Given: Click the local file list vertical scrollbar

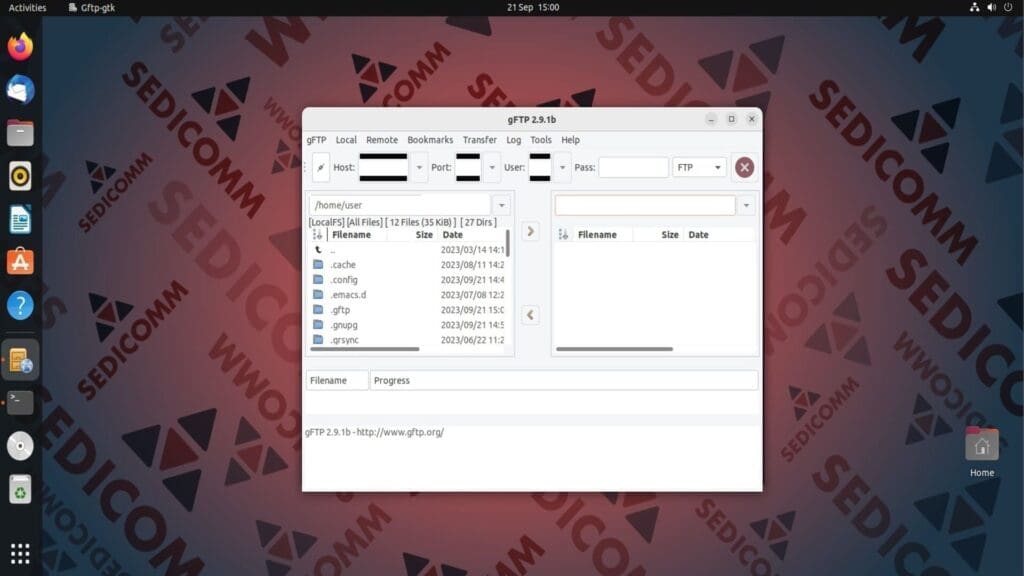Looking at the screenshot, I should click(x=507, y=243).
